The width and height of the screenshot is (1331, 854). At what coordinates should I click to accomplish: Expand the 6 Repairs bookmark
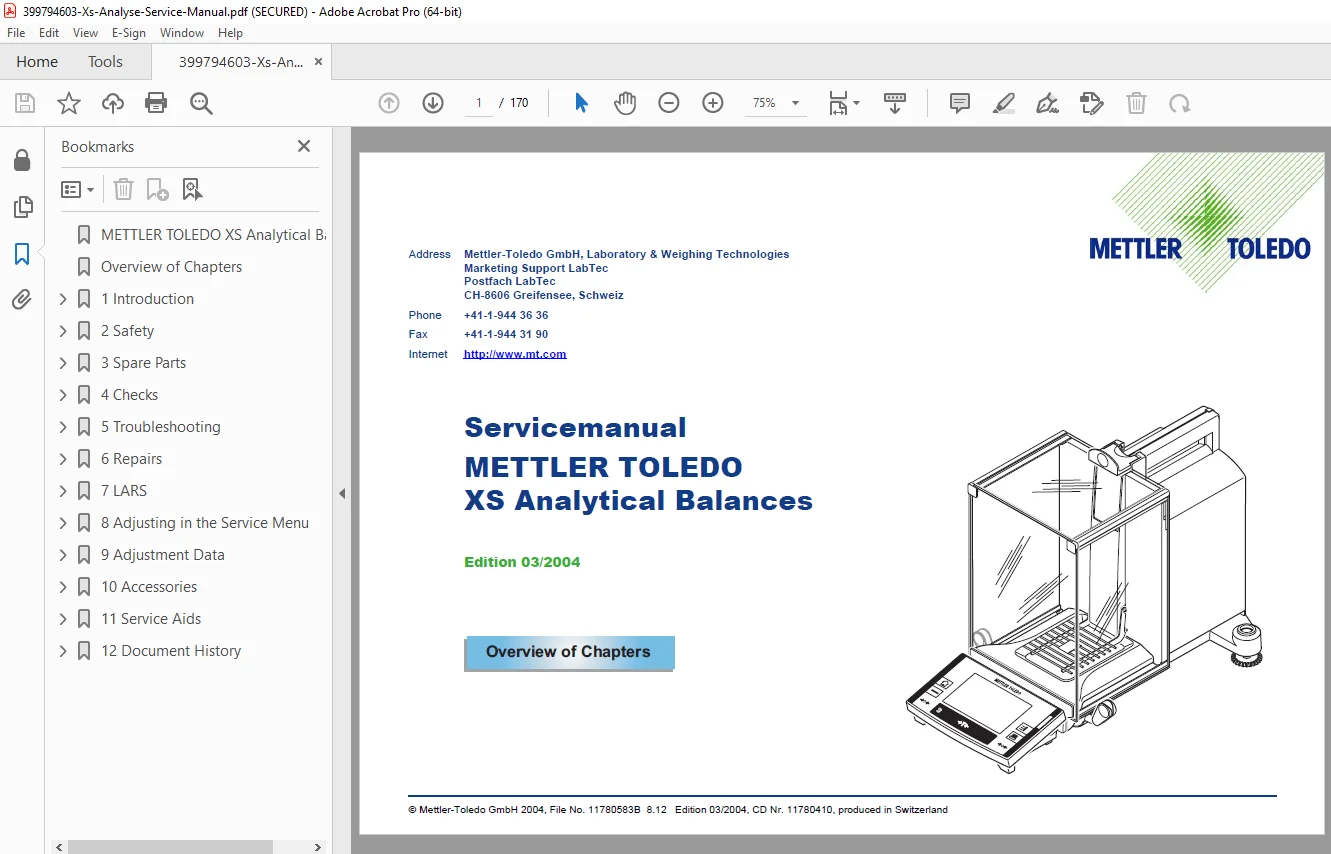63,459
